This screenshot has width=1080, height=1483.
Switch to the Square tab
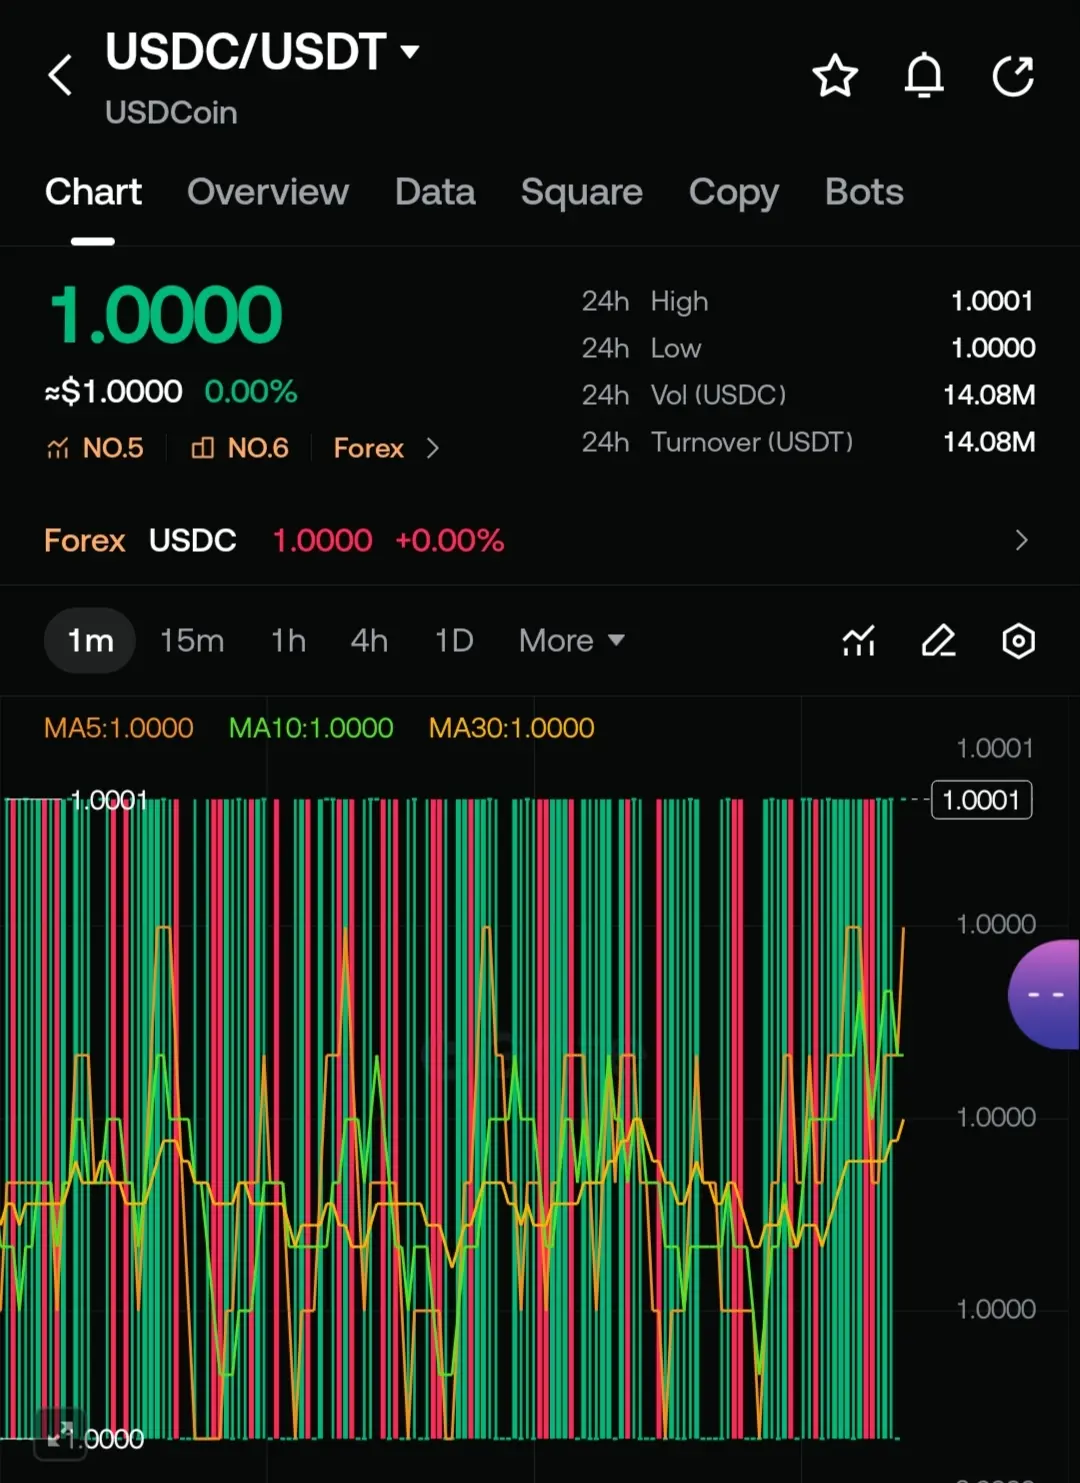click(582, 192)
